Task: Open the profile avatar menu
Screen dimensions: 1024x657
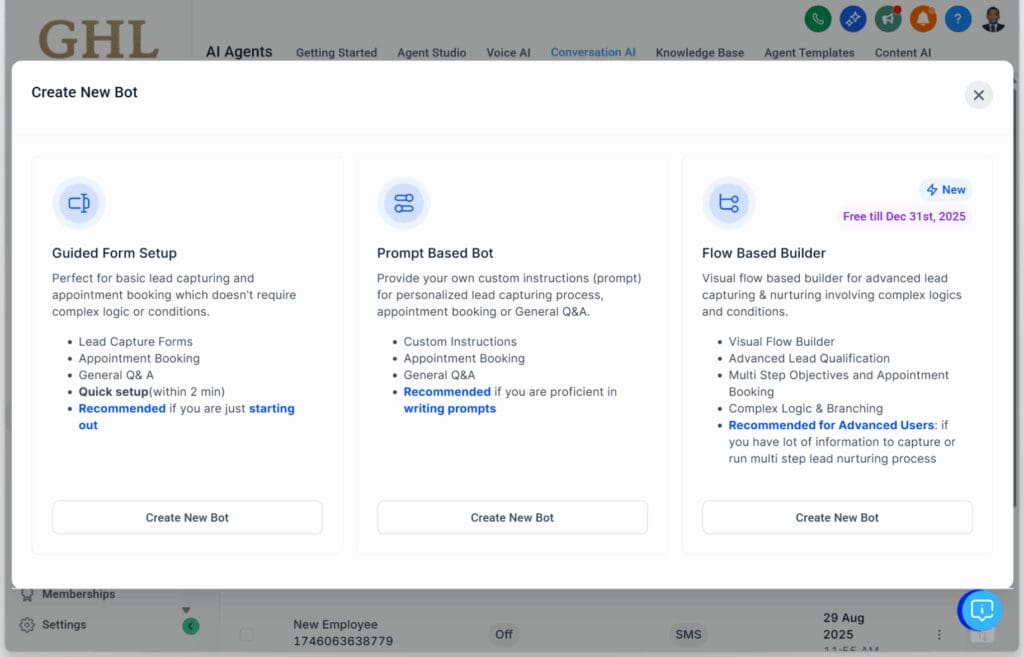Action: (x=991, y=18)
